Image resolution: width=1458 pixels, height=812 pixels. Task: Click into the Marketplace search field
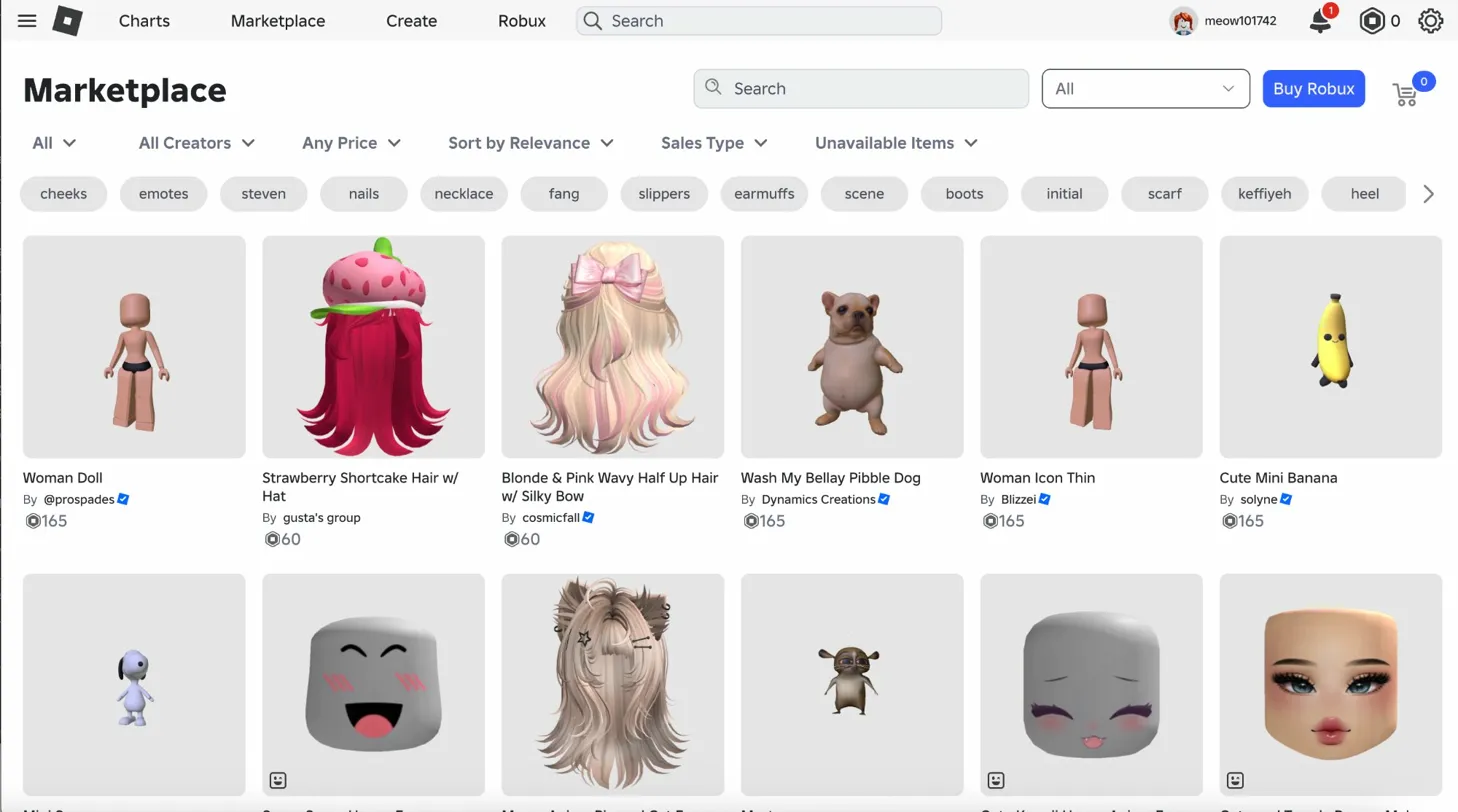(x=860, y=89)
